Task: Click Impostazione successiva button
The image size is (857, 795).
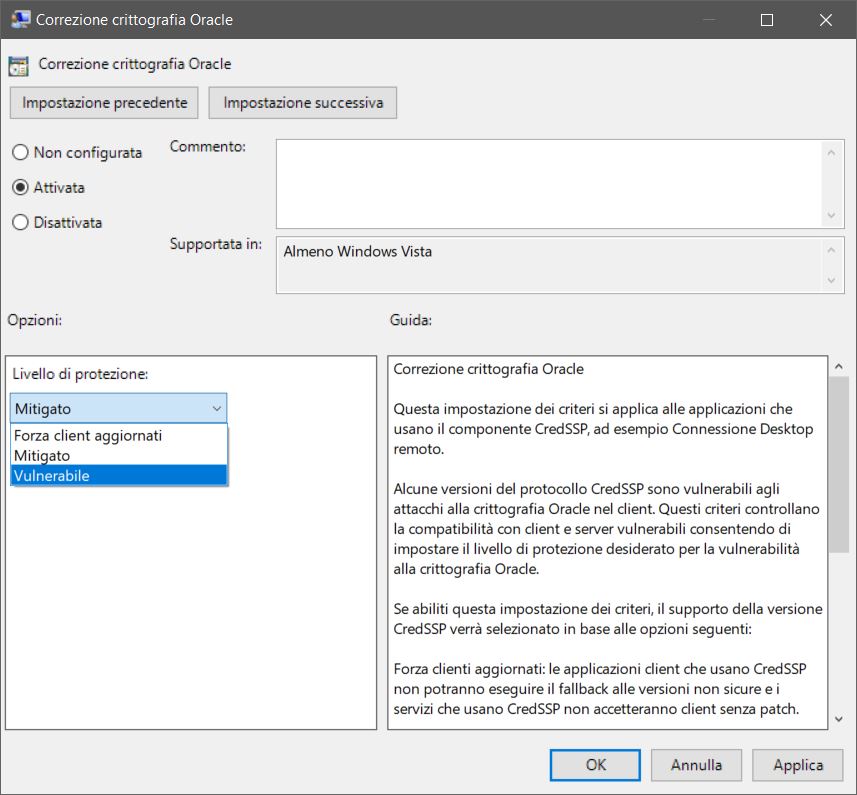Action: coord(303,103)
